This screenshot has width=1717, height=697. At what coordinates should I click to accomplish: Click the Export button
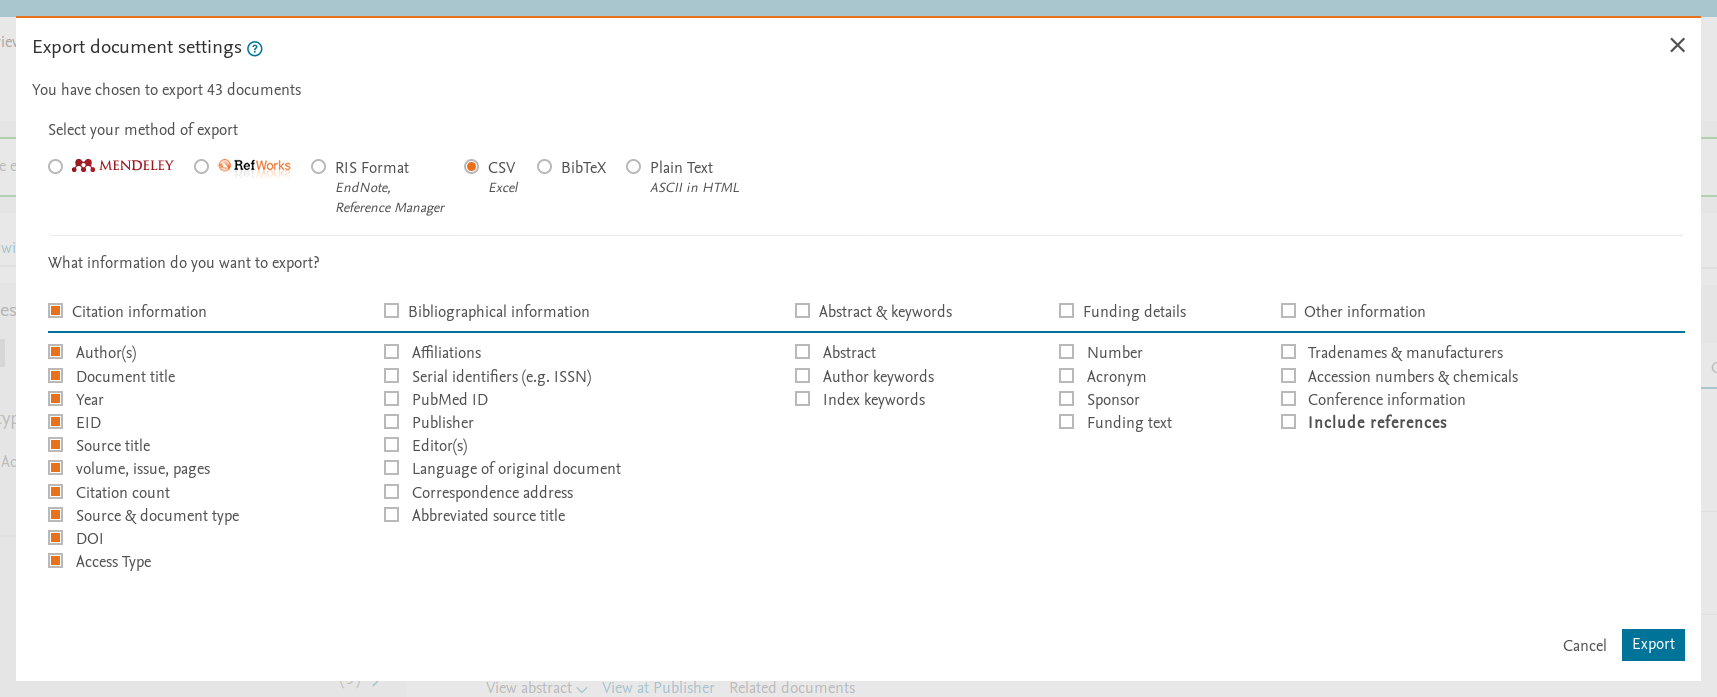[1652, 645]
